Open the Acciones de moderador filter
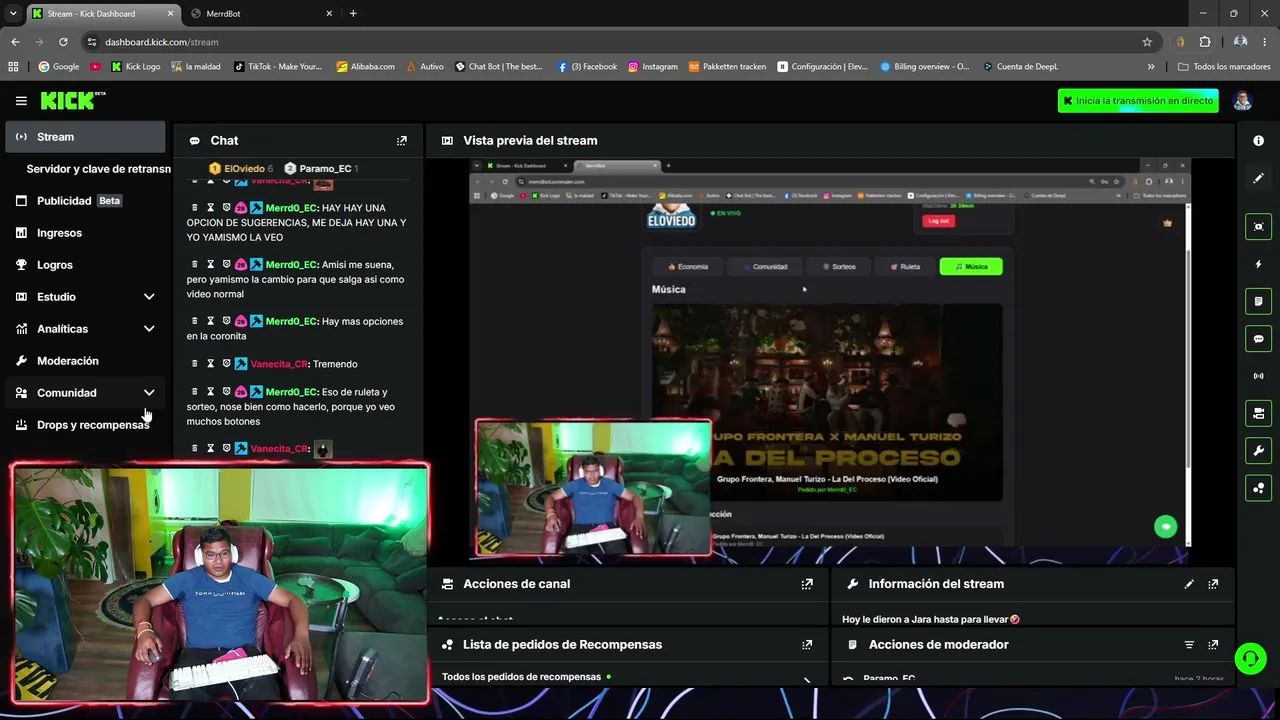 1189,645
